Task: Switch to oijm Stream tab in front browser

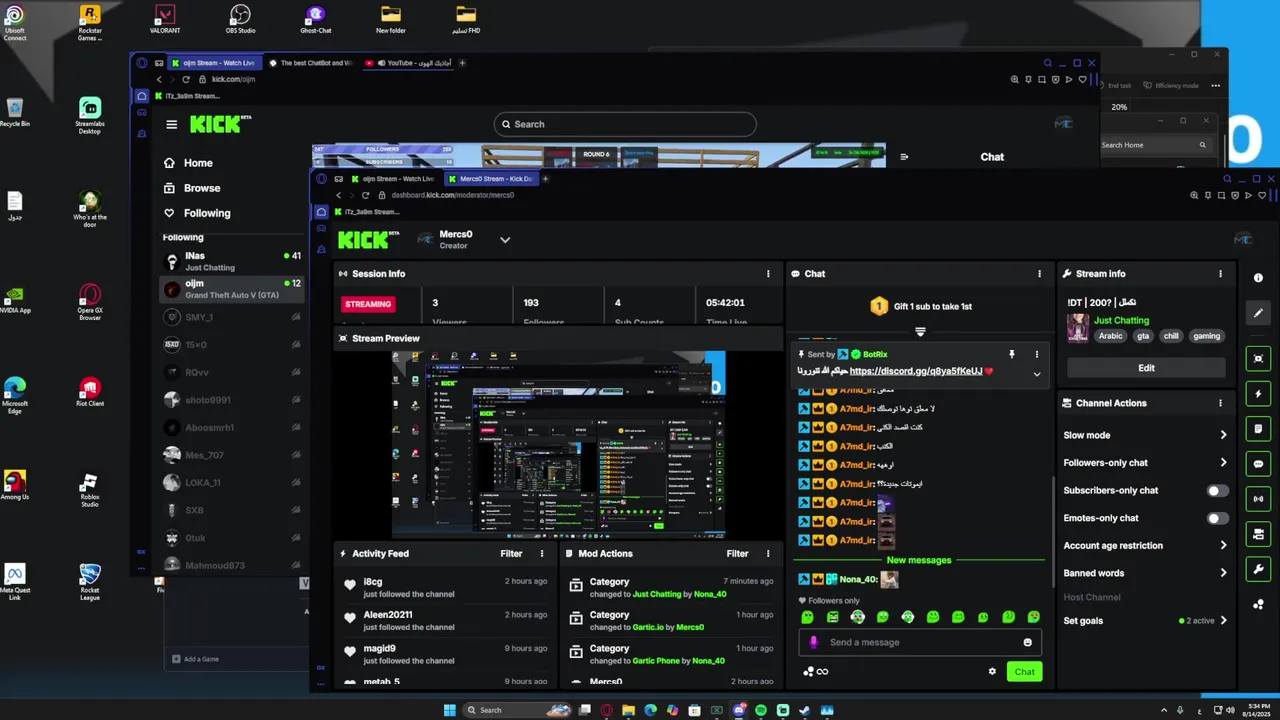Action: 392,179
